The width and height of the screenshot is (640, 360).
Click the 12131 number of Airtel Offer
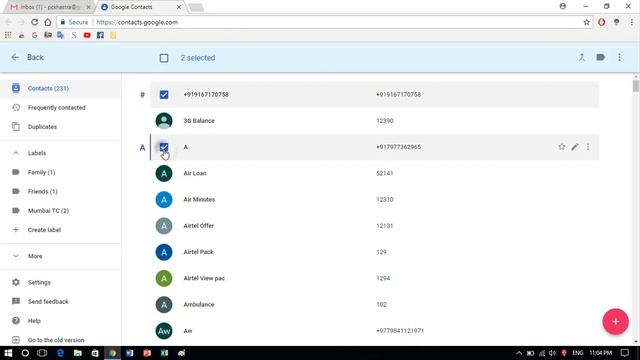click(384, 226)
